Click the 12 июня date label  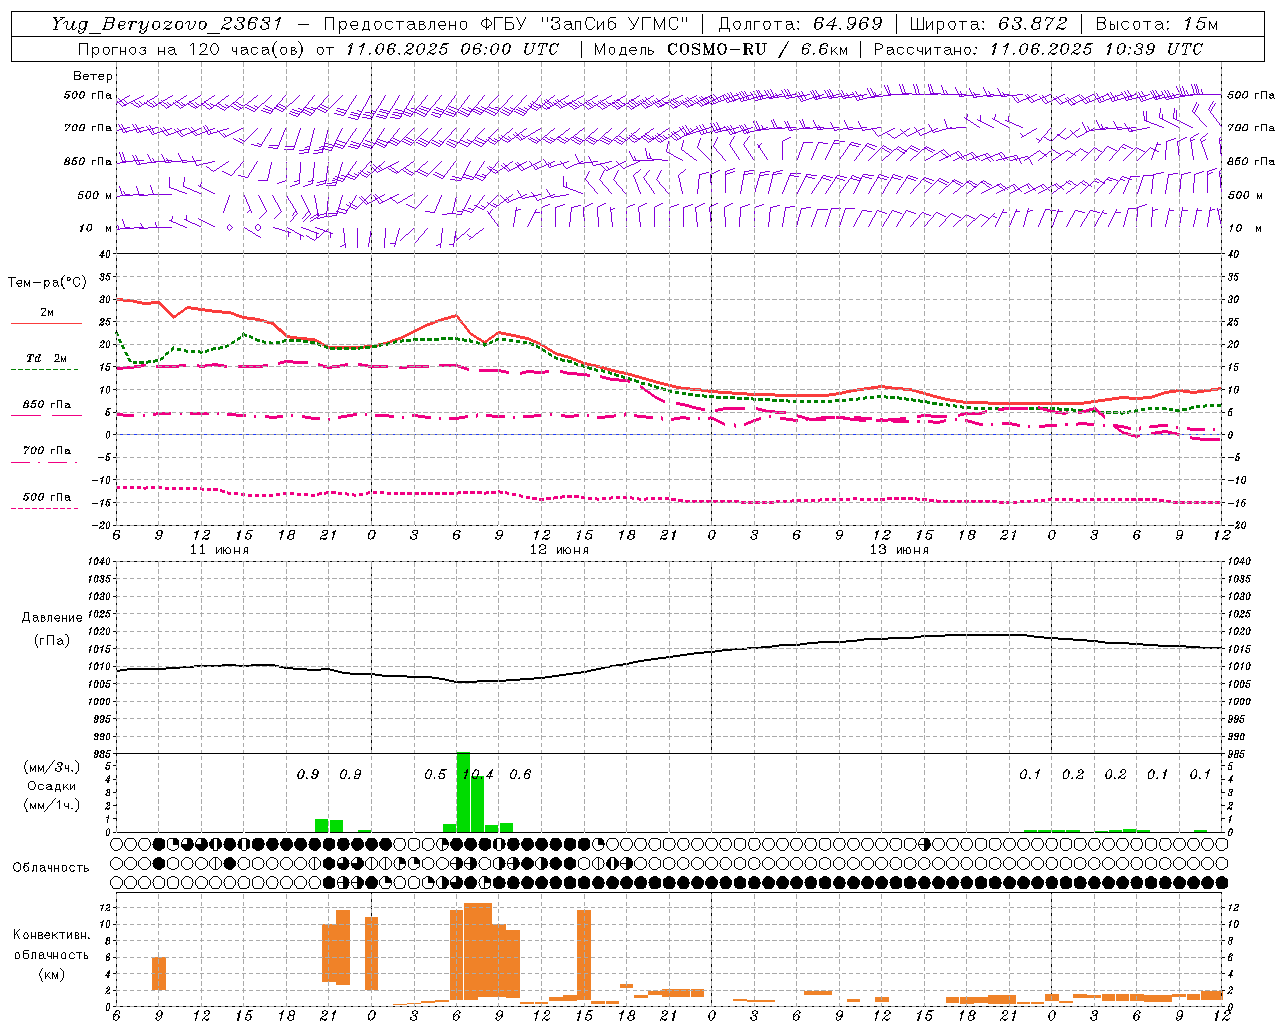pyautogui.click(x=559, y=549)
